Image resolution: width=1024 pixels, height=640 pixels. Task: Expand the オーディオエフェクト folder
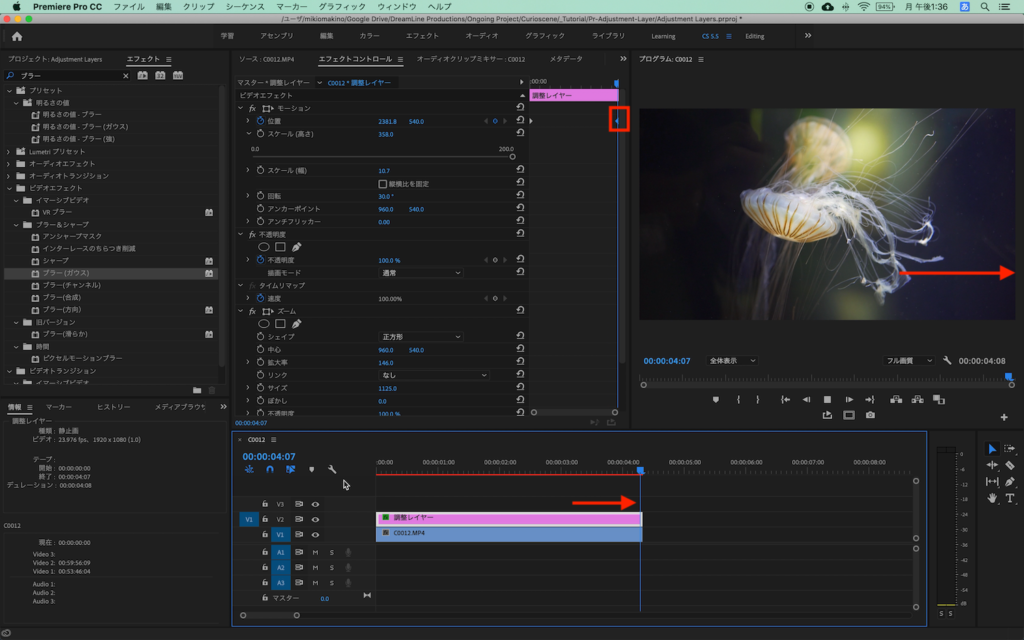9,163
